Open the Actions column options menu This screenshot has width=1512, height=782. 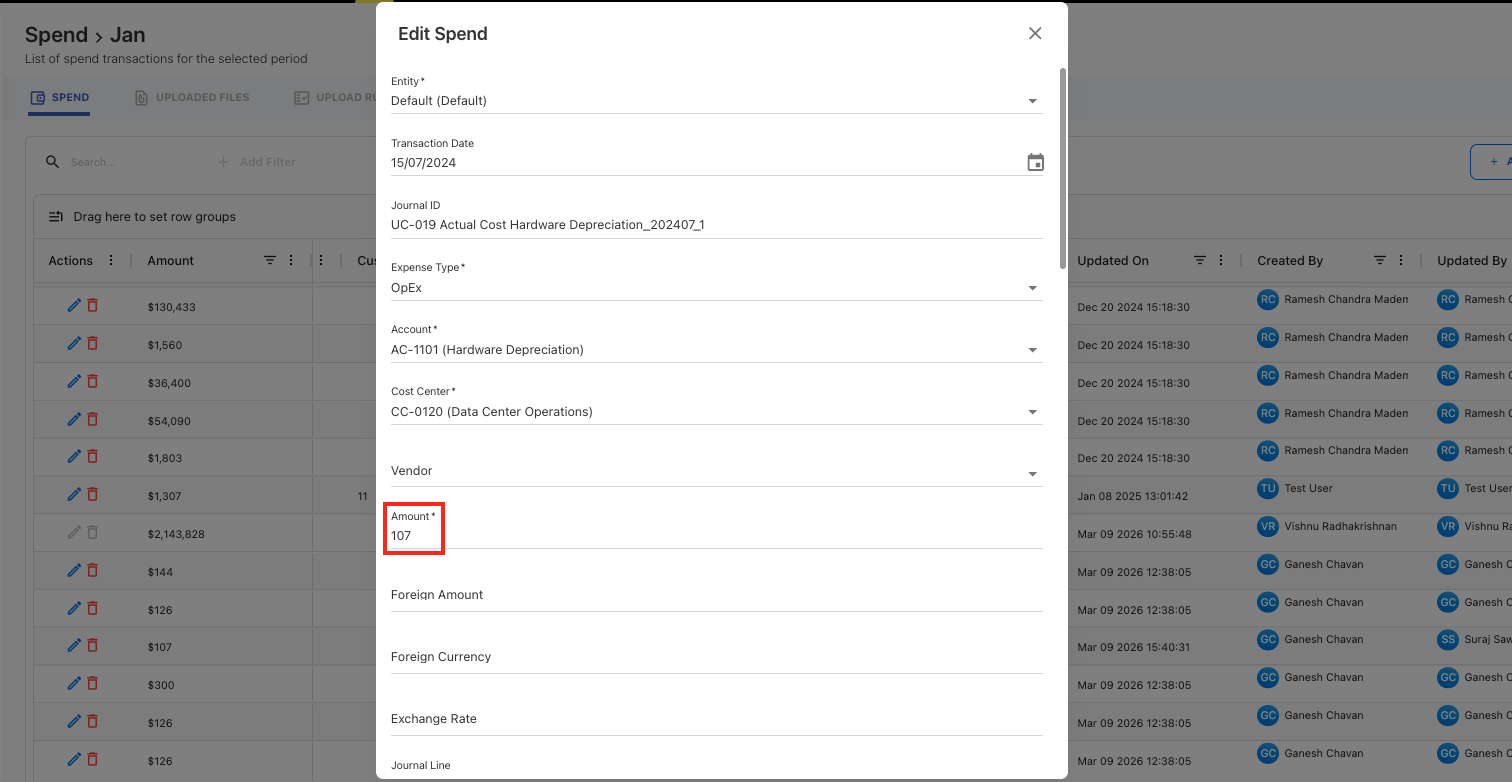111,260
